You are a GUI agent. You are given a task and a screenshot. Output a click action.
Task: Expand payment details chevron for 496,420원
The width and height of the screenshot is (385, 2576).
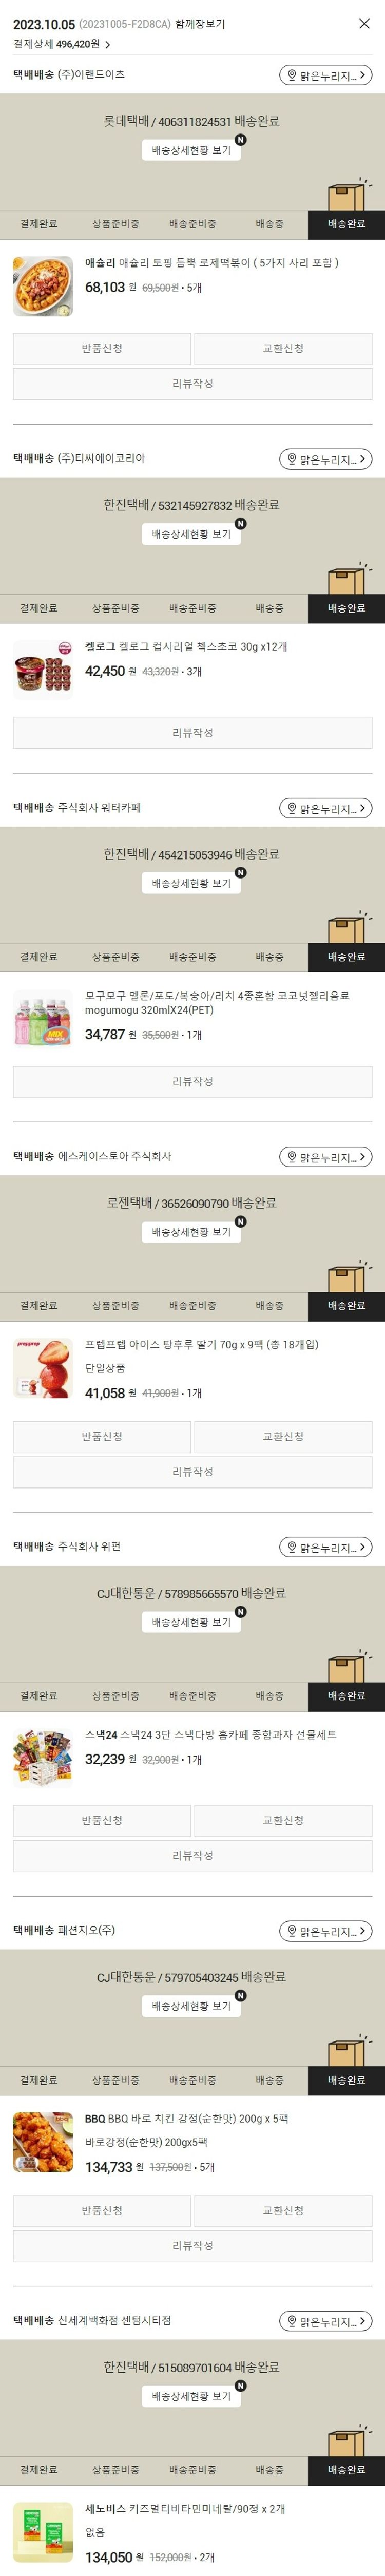point(108,45)
